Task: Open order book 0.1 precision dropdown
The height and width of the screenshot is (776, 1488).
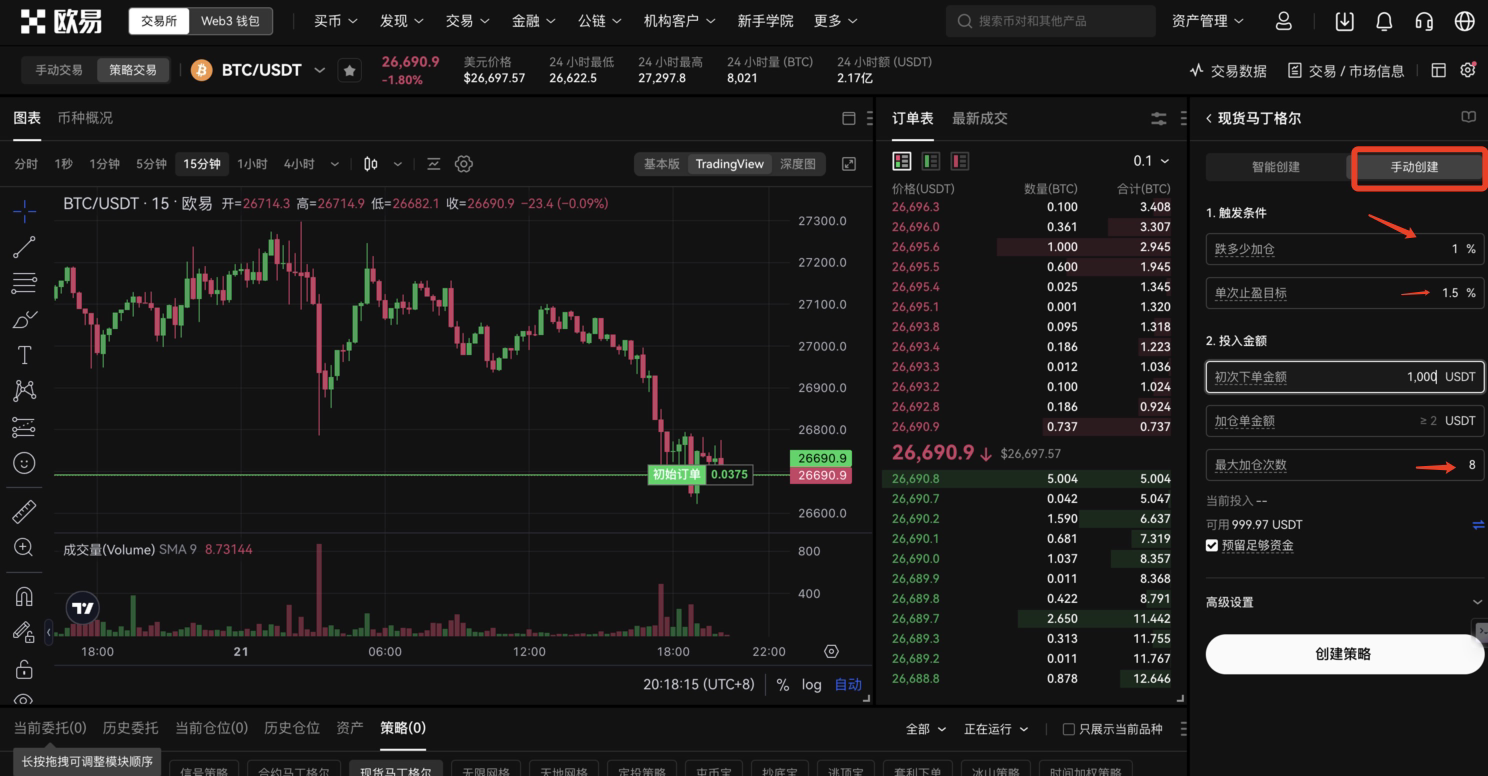Action: click(x=1151, y=161)
